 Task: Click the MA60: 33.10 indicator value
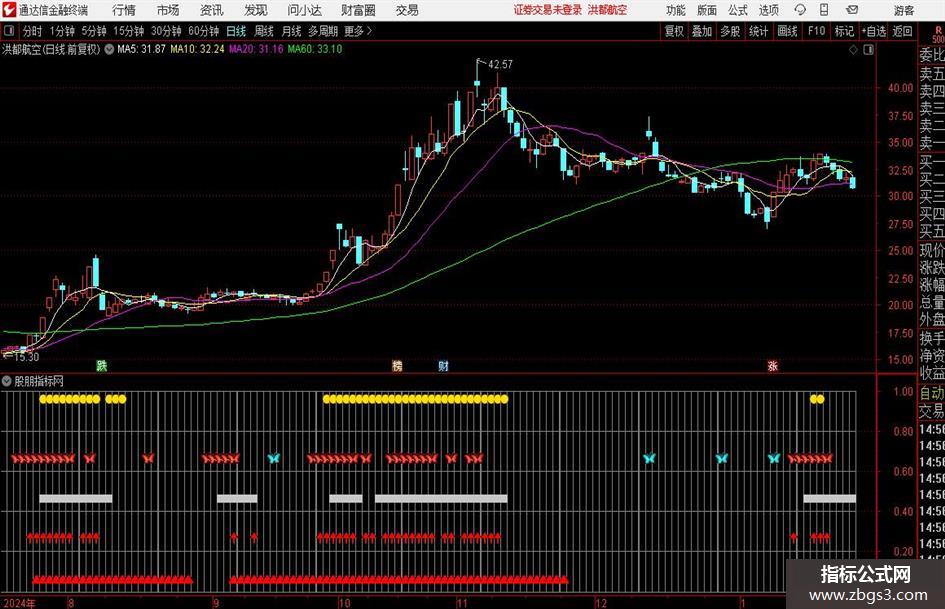click(x=315, y=49)
